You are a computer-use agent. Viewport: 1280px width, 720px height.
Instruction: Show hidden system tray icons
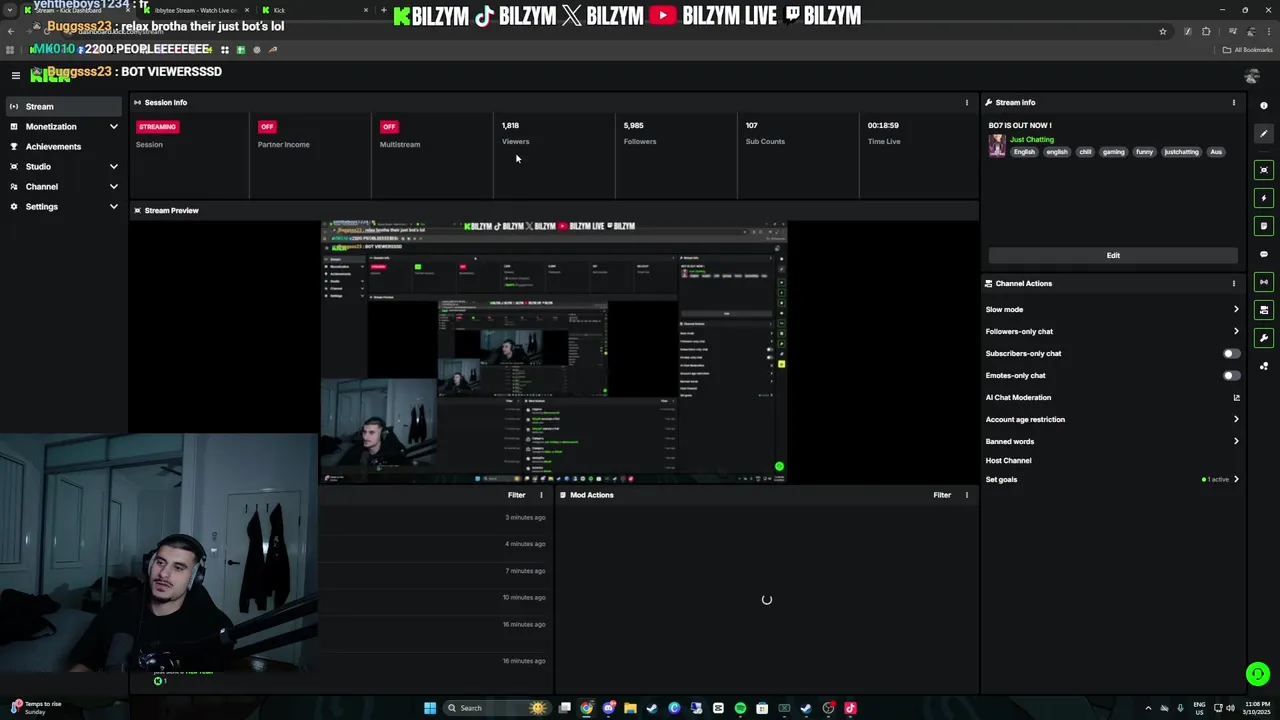tap(1147, 708)
